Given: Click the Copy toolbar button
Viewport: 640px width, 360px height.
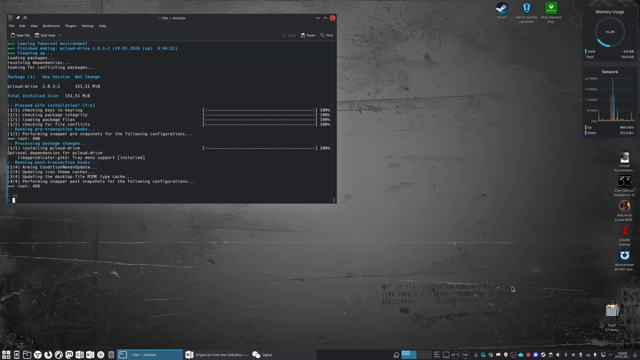Looking at the screenshot, I should click(x=289, y=35).
